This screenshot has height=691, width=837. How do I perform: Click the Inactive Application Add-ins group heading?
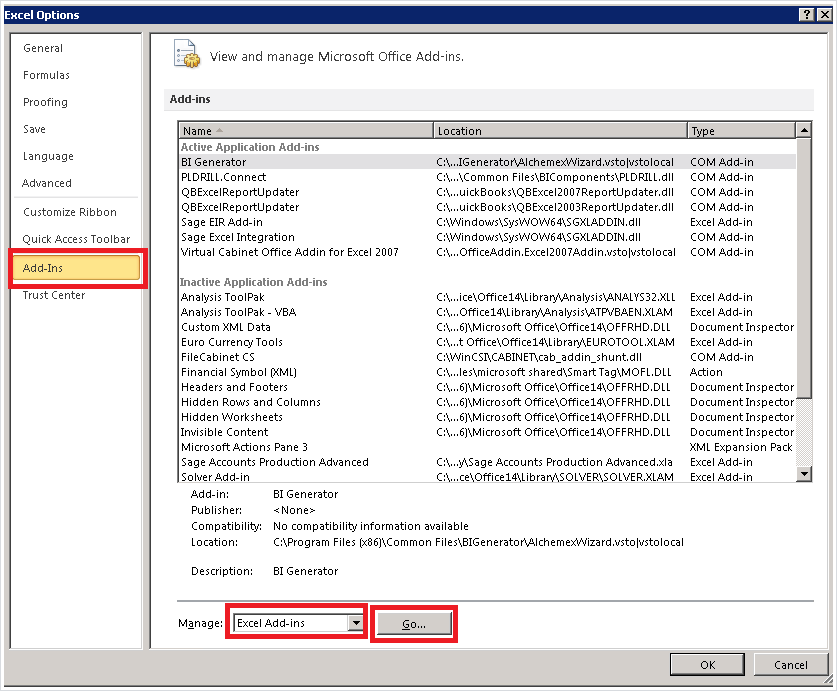point(254,282)
